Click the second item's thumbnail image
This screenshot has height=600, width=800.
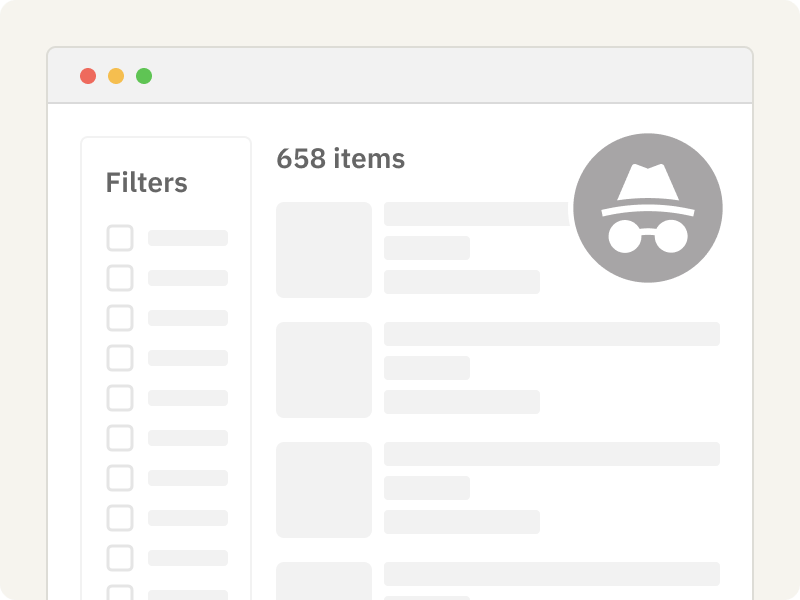(324, 369)
